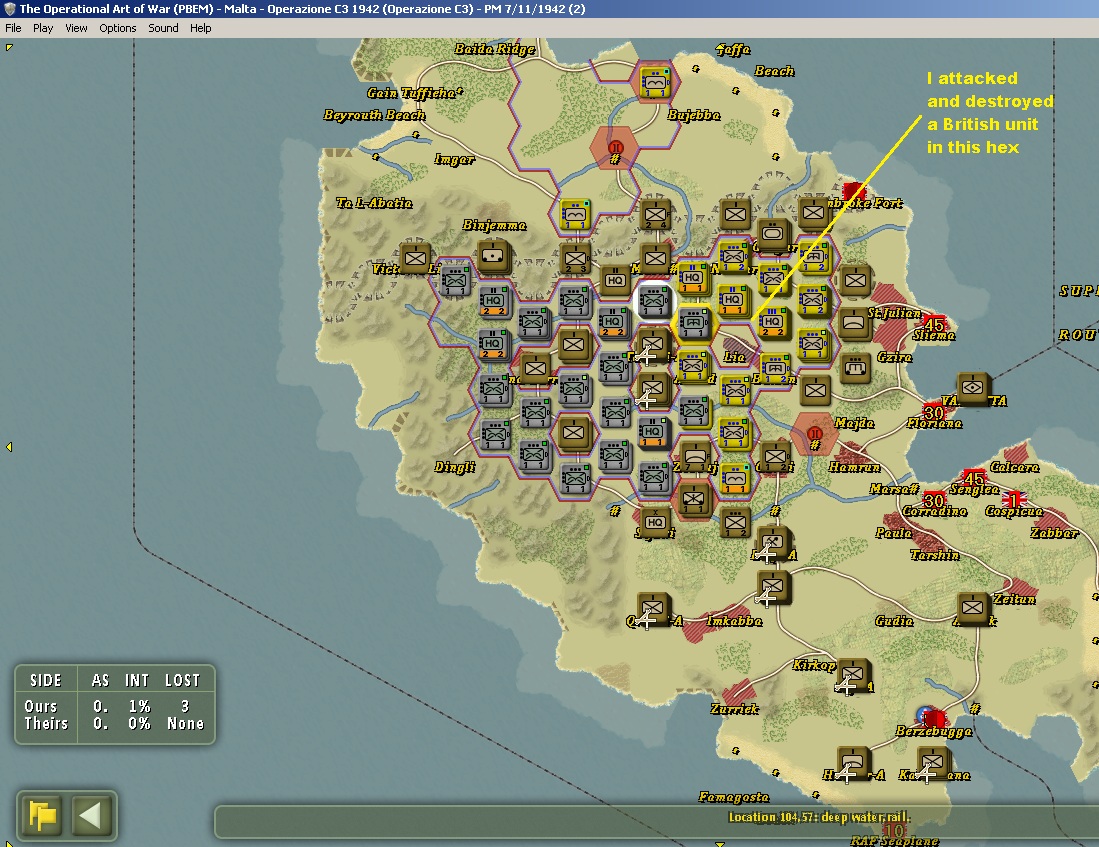Viewport: 1099px width, 847px height.
Task: Click the red 30 objective marker at Floriana
Action: coord(934,412)
